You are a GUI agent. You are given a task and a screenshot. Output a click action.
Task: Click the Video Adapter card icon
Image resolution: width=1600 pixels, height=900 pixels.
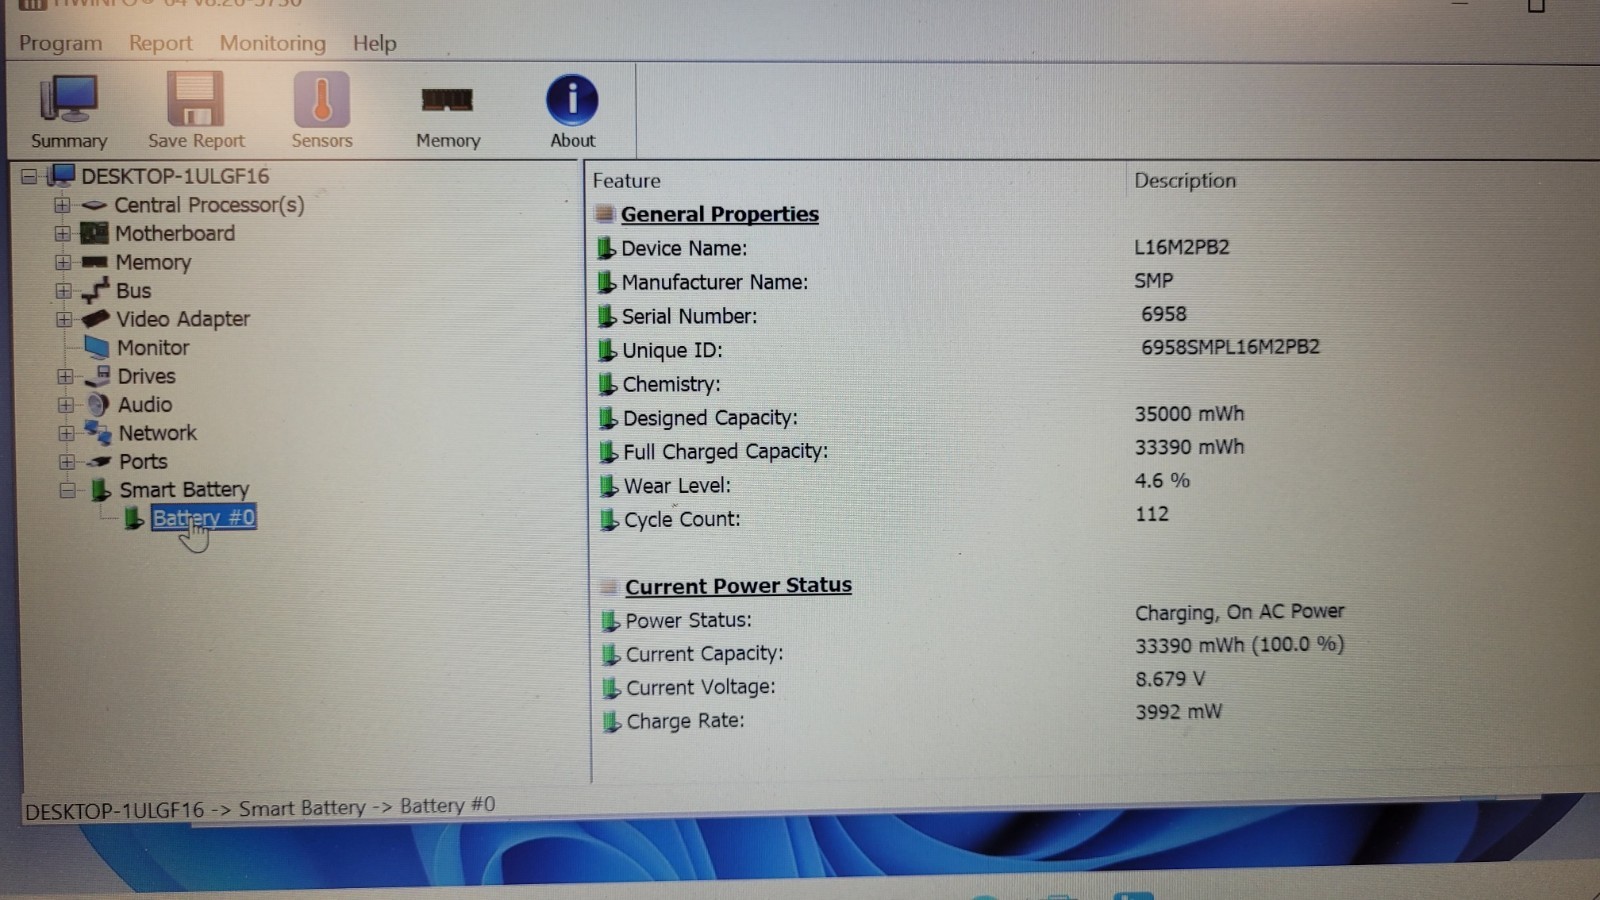click(96, 319)
